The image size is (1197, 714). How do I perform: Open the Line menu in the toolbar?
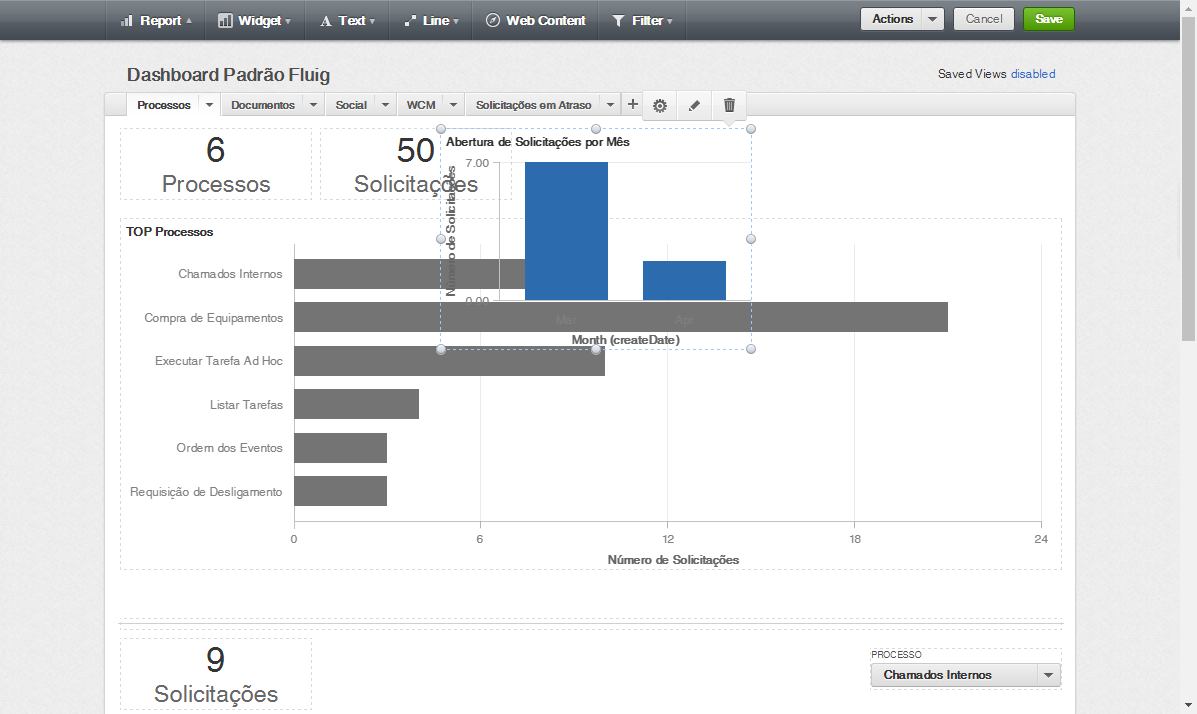point(431,20)
